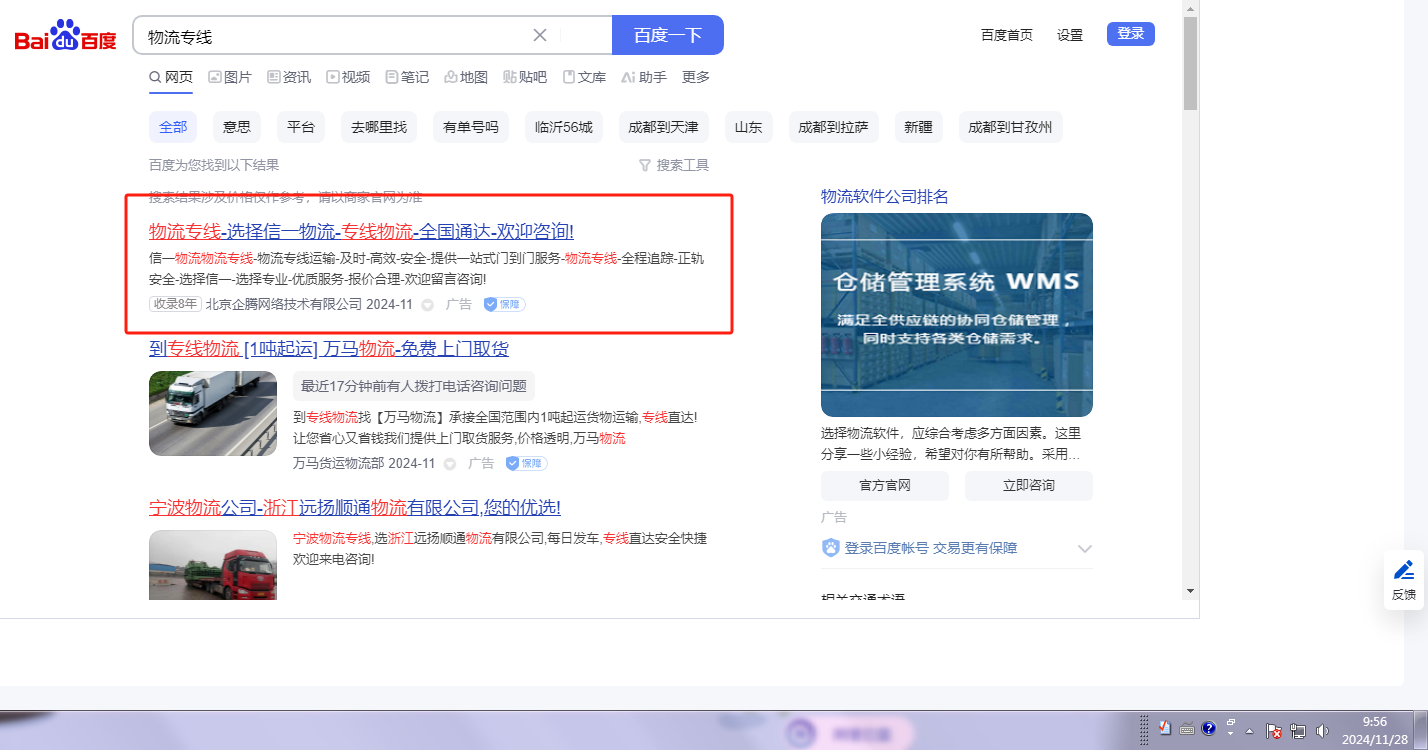Click the 收录8年 tag
Image resolution: width=1428 pixels, height=750 pixels.
[x=175, y=304]
